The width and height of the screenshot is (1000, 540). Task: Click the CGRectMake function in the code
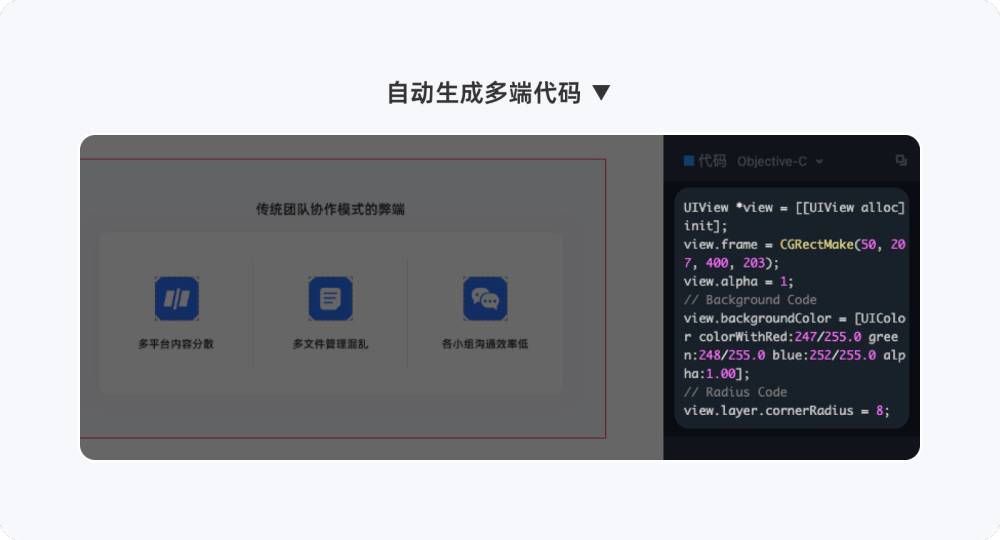point(816,244)
